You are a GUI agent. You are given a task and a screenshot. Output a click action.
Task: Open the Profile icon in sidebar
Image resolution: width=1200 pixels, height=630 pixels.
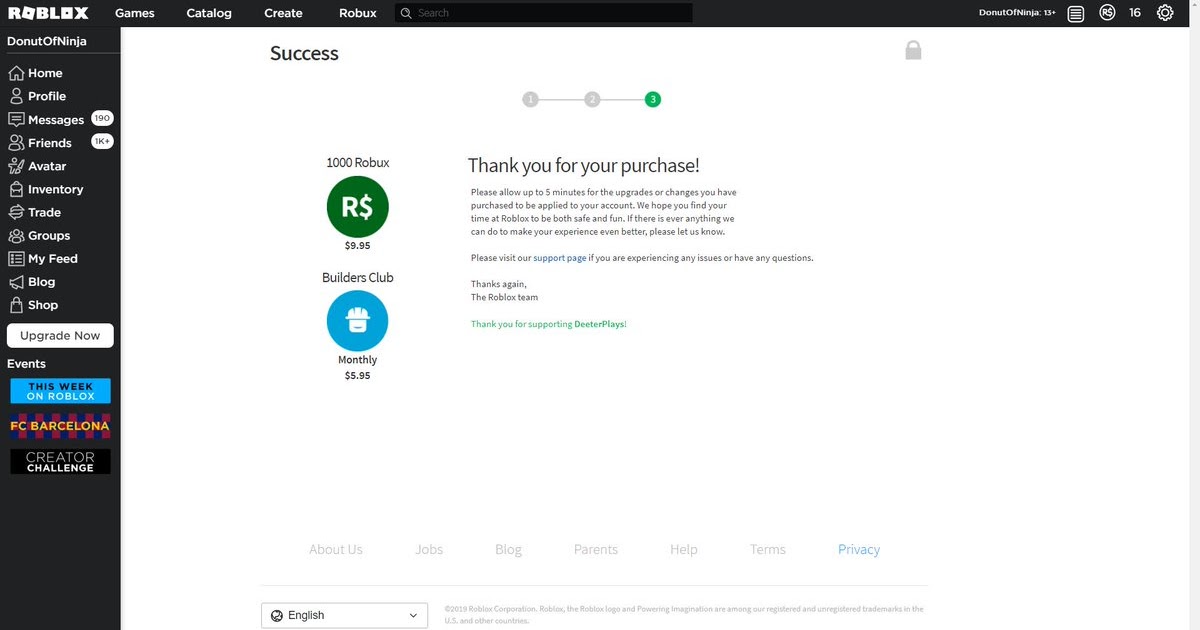(x=16, y=96)
